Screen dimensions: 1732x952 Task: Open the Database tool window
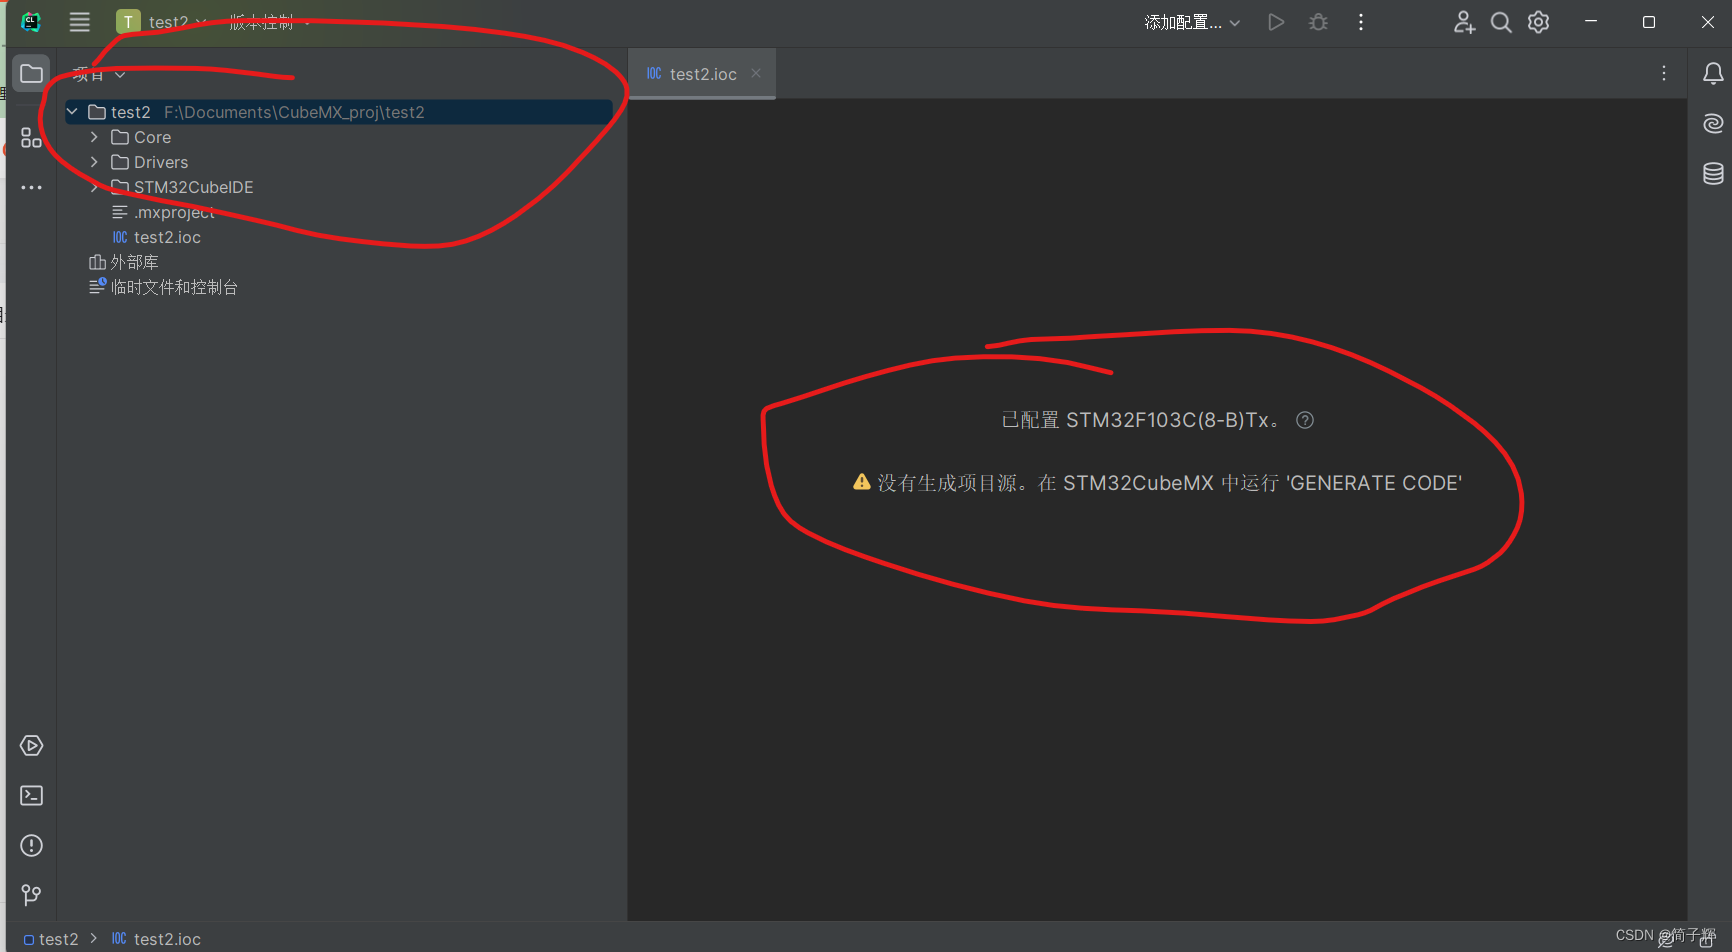1712,173
